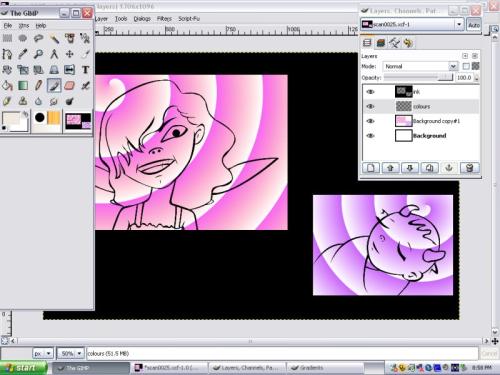Select the Rectangle Select tool
The image size is (500, 375).
[7, 38]
